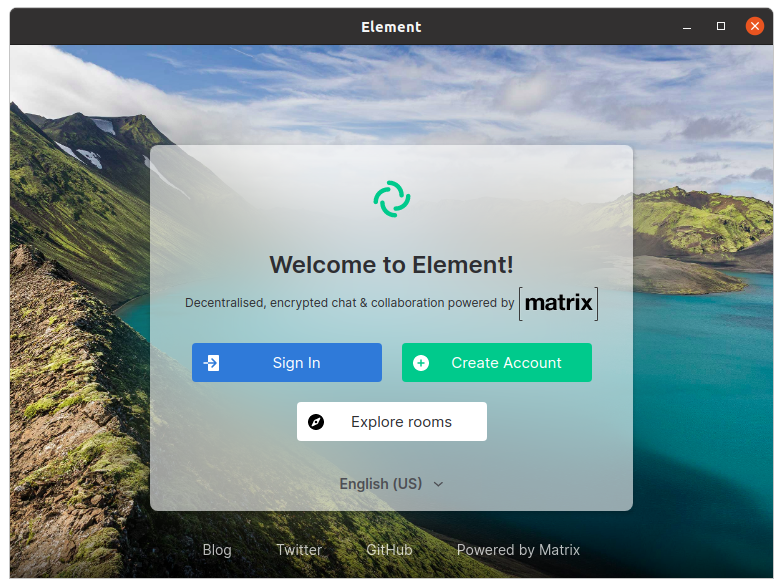This screenshot has width=783, height=588.
Task: Click the login arrow icon on Sign In
Action: 212,363
